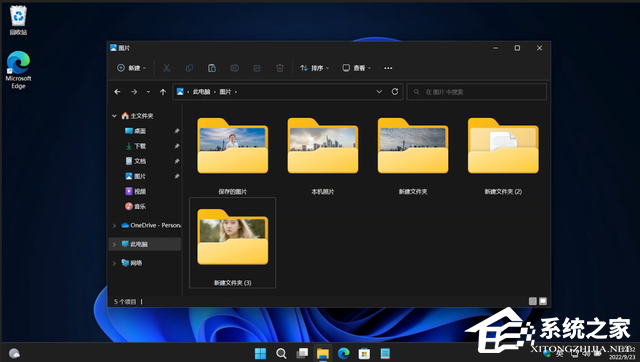Select the 本机照片 folder
This screenshot has height=362, width=640.
(323, 156)
